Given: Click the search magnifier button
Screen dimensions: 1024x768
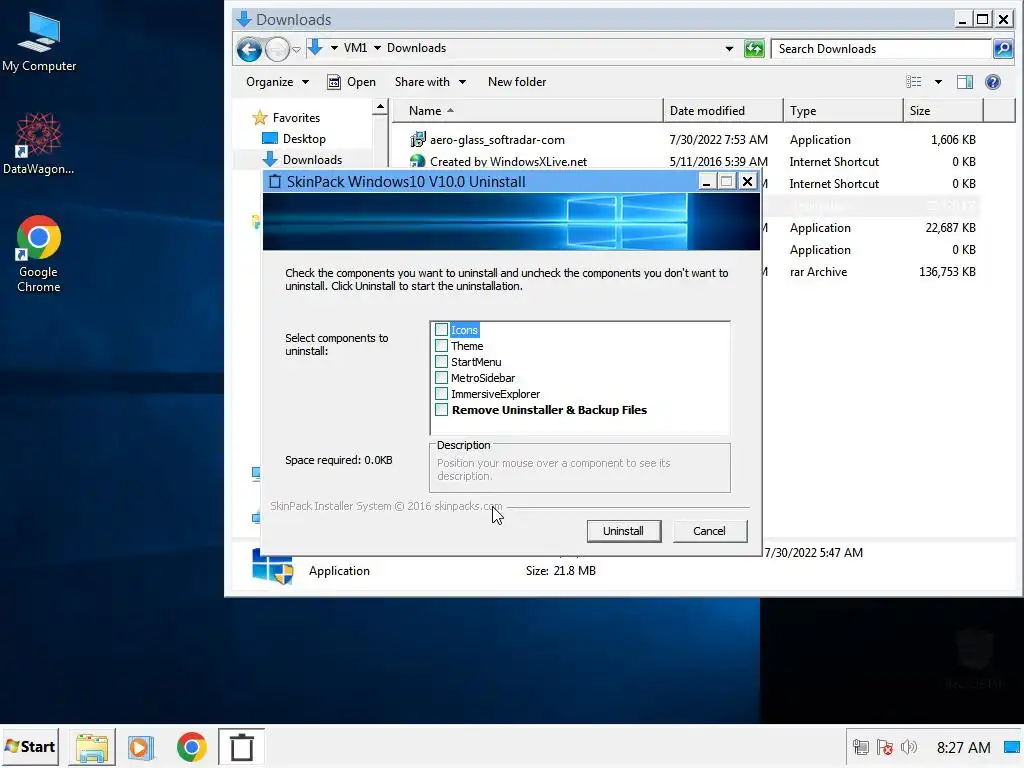Looking at the screenshot, I should click(x=1002, y=49).
